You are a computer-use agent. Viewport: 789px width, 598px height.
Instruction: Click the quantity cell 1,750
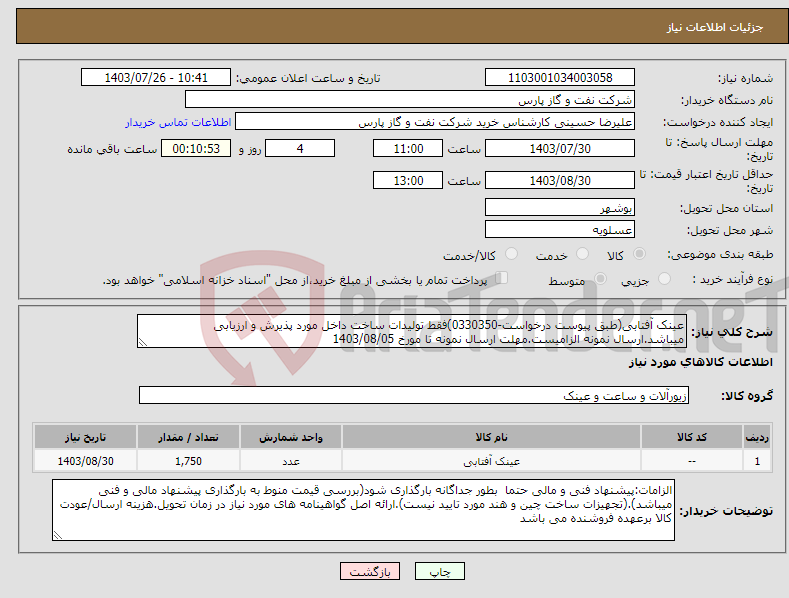point(188,461)
